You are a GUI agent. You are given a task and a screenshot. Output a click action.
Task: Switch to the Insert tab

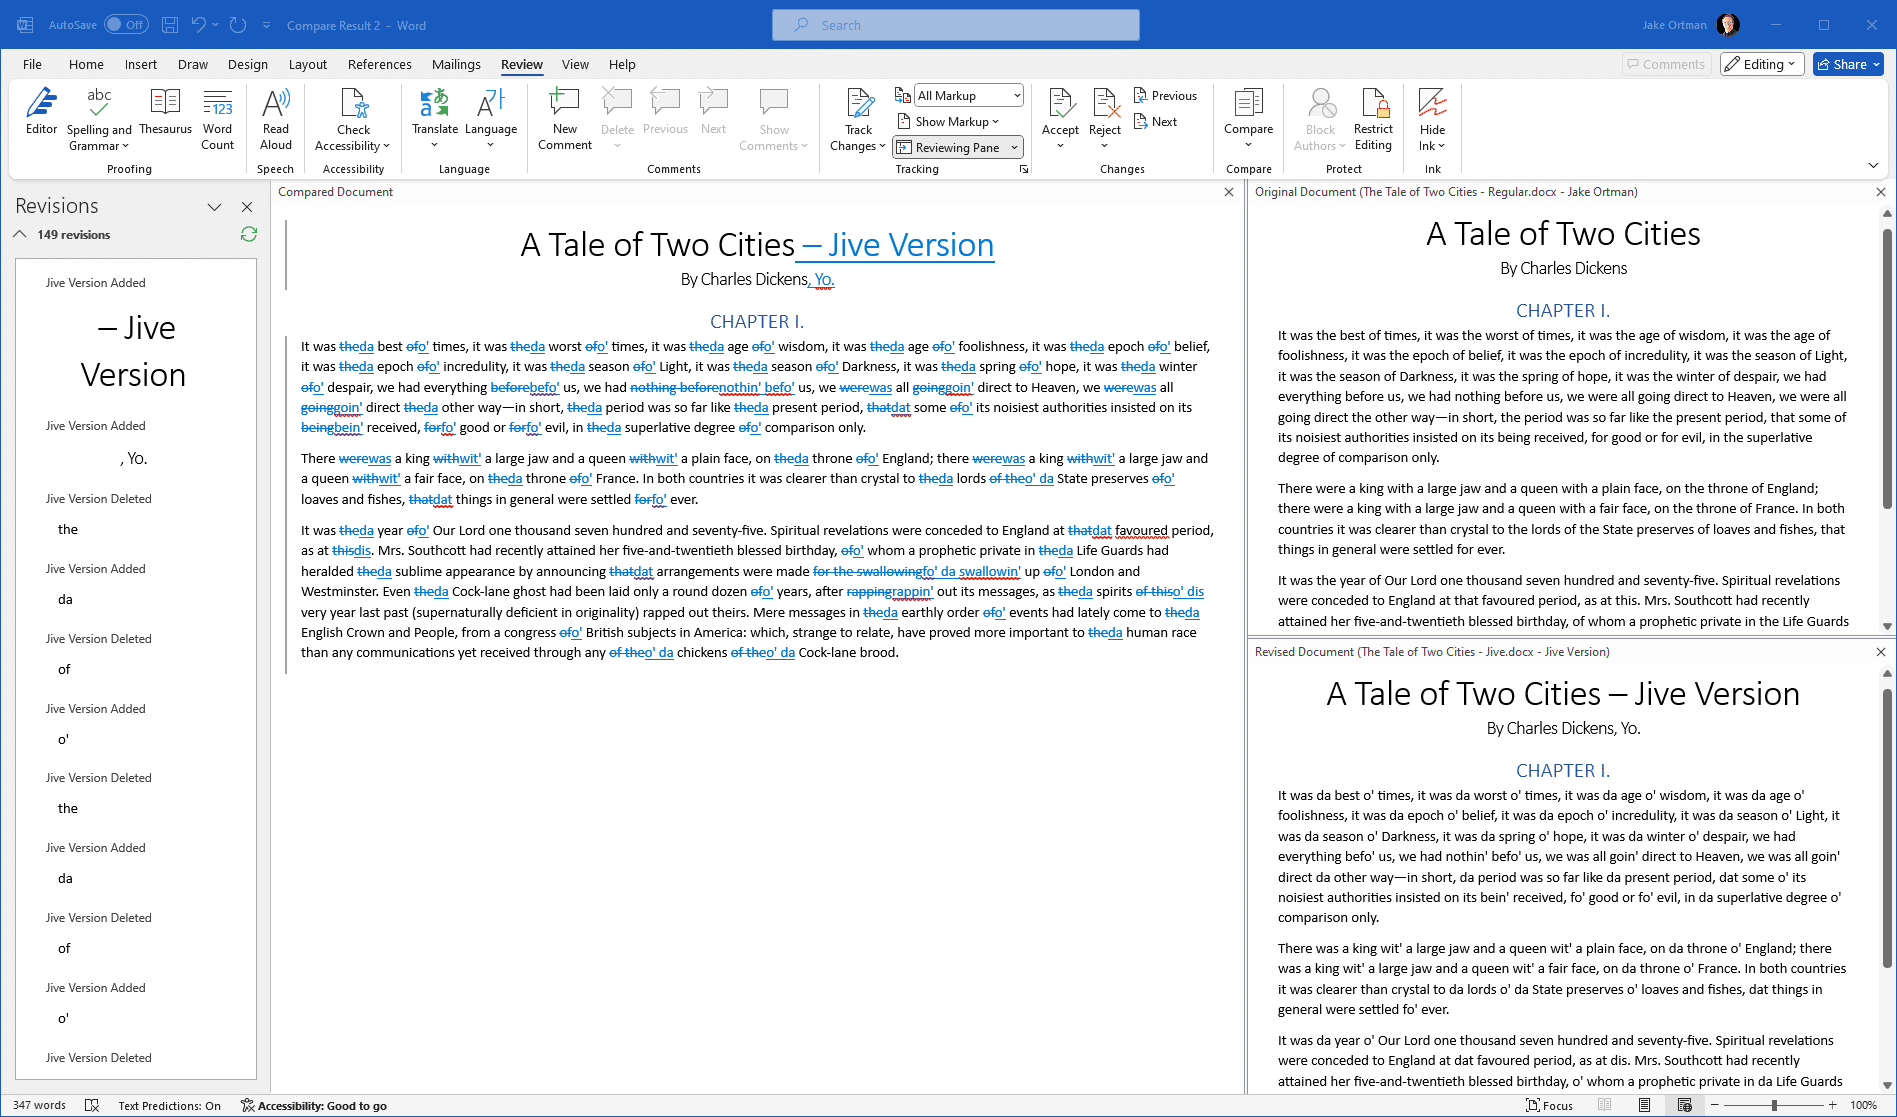(140, 64)
